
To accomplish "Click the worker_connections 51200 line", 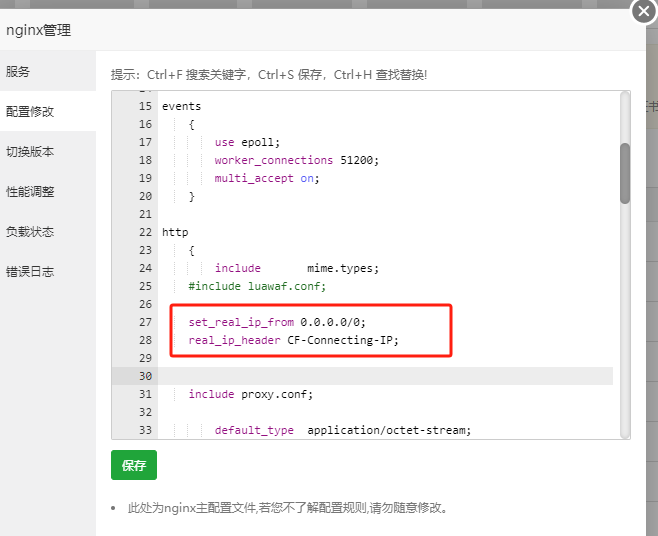I will [x=297, y=160].
